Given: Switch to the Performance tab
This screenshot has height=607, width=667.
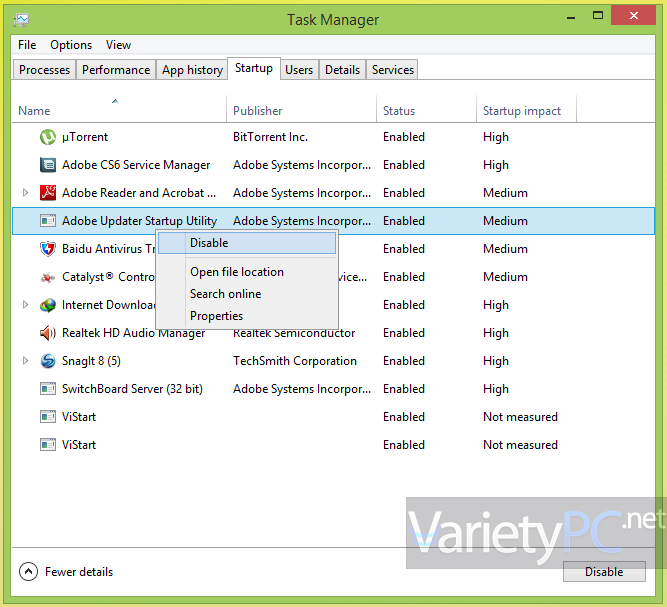Looking at the screenshot, I should pos(116,70).
